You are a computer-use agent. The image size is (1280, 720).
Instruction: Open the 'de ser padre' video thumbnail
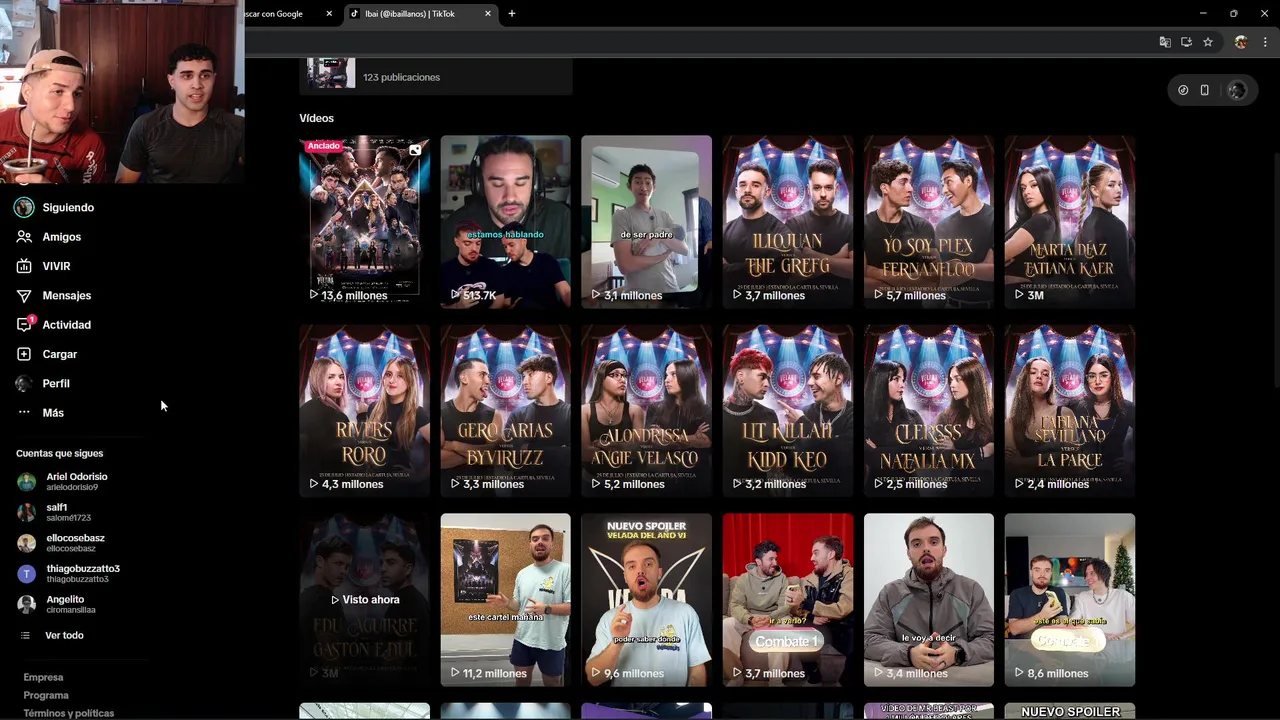(x=646, y=222)
